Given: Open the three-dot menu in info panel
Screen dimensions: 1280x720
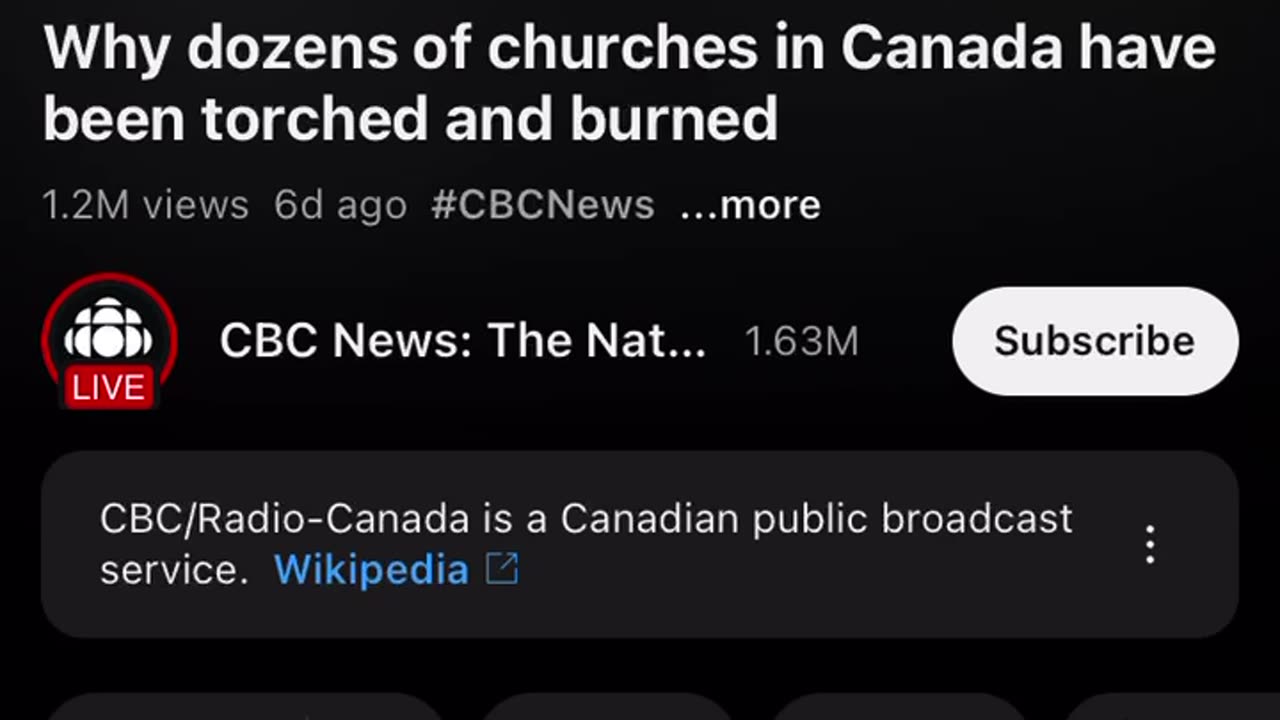Looking at the screenshot, I should [x=1150, y=545].
